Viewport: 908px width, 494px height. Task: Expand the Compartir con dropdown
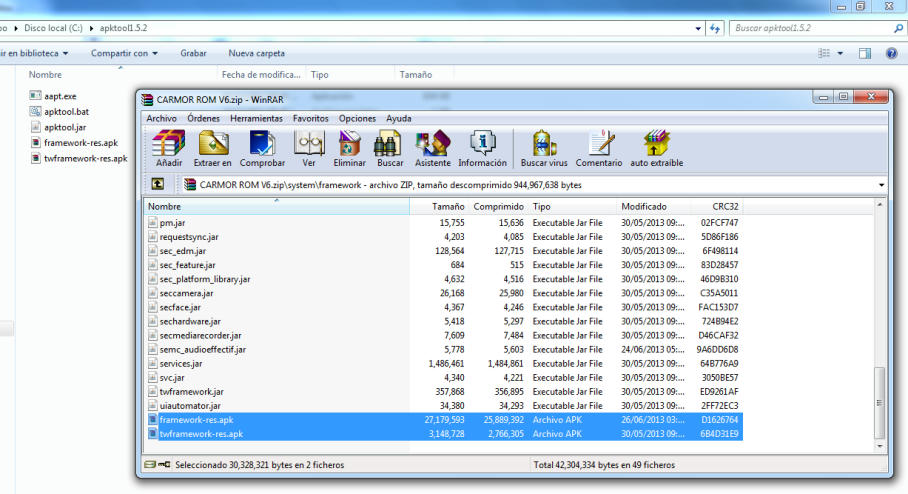124,53
